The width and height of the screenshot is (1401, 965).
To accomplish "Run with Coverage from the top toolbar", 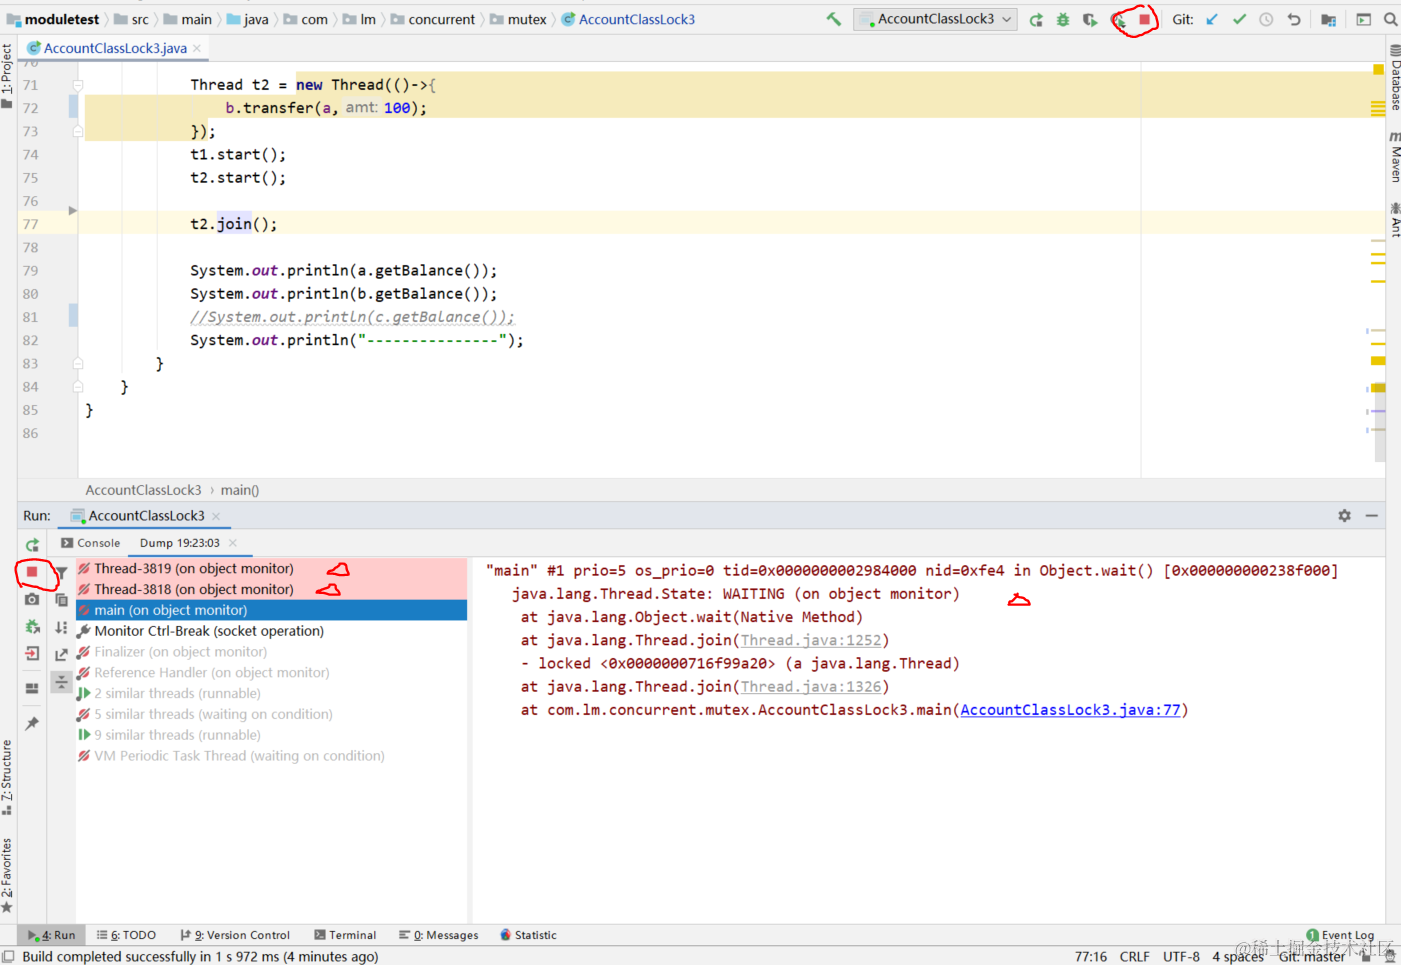I will pyautogui.click(x=1090, y=19).
